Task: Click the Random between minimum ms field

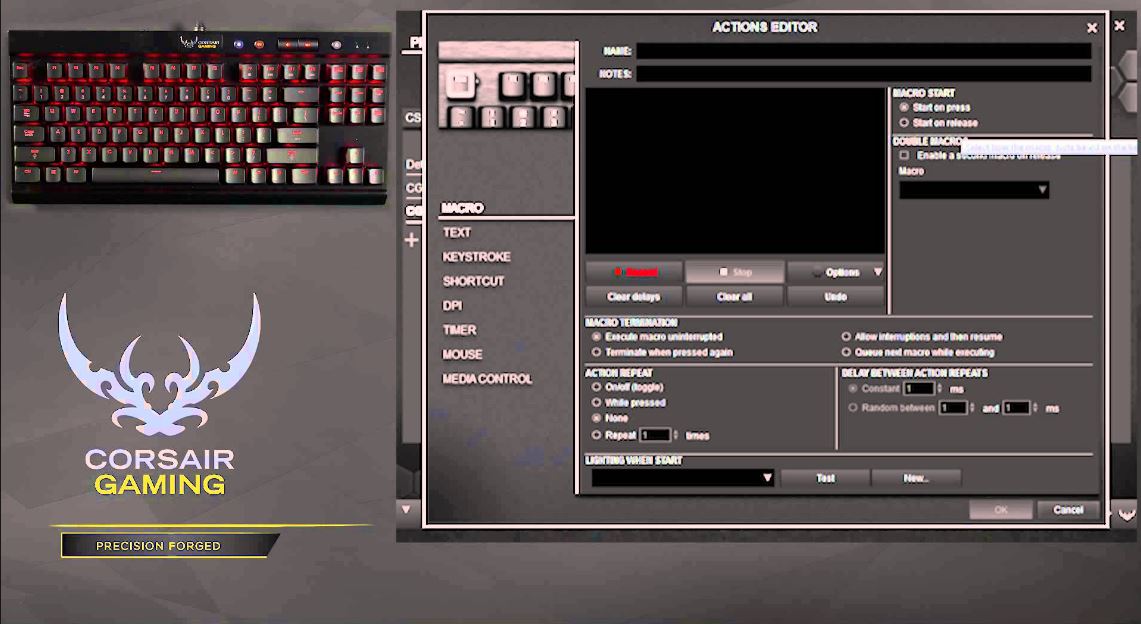Action: point(953,408)
